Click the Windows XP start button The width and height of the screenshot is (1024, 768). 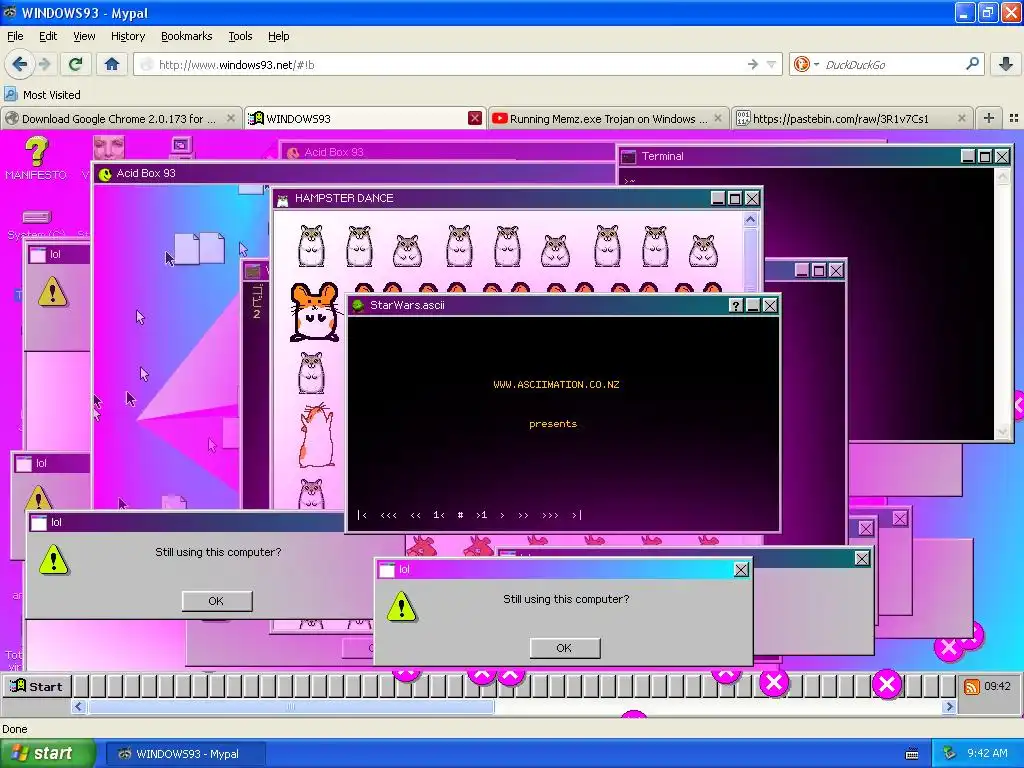pyautogui.click(x=47, y=753)
